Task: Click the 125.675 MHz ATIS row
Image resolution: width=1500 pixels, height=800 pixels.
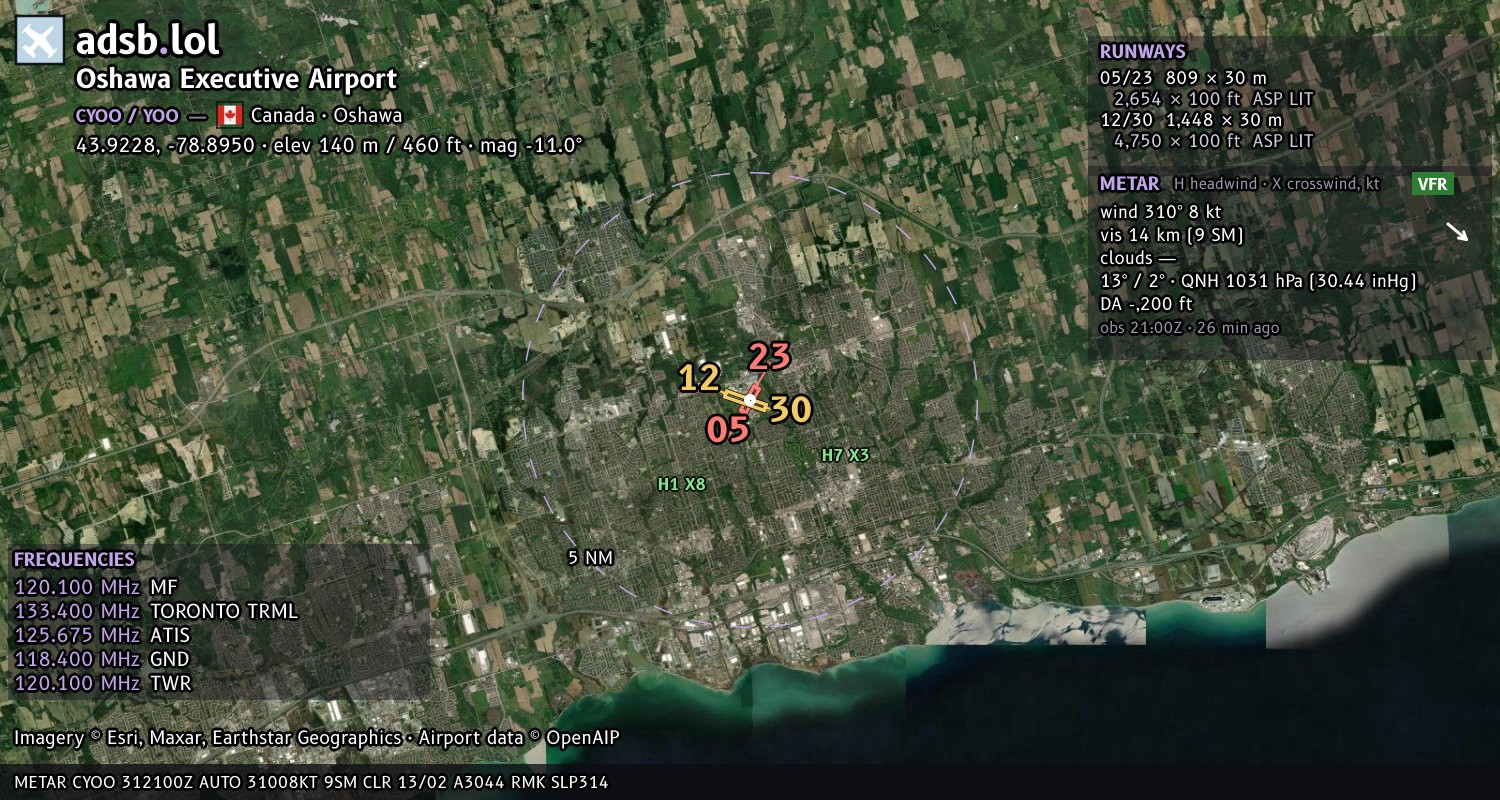Action: pyautogui.click(x=102, y=635)
